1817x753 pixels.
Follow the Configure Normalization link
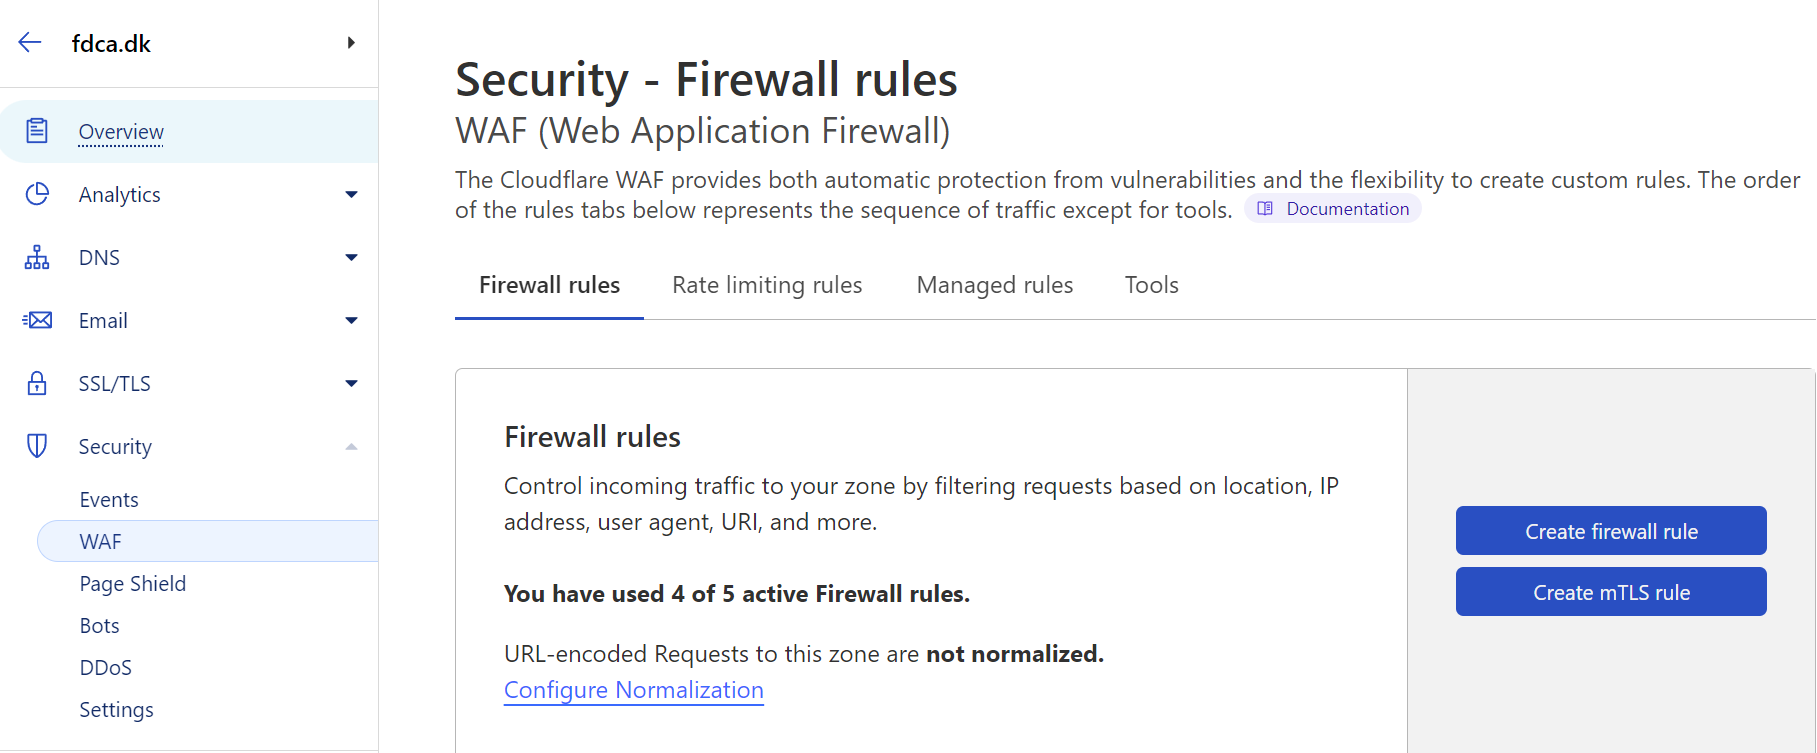[633, 690]
